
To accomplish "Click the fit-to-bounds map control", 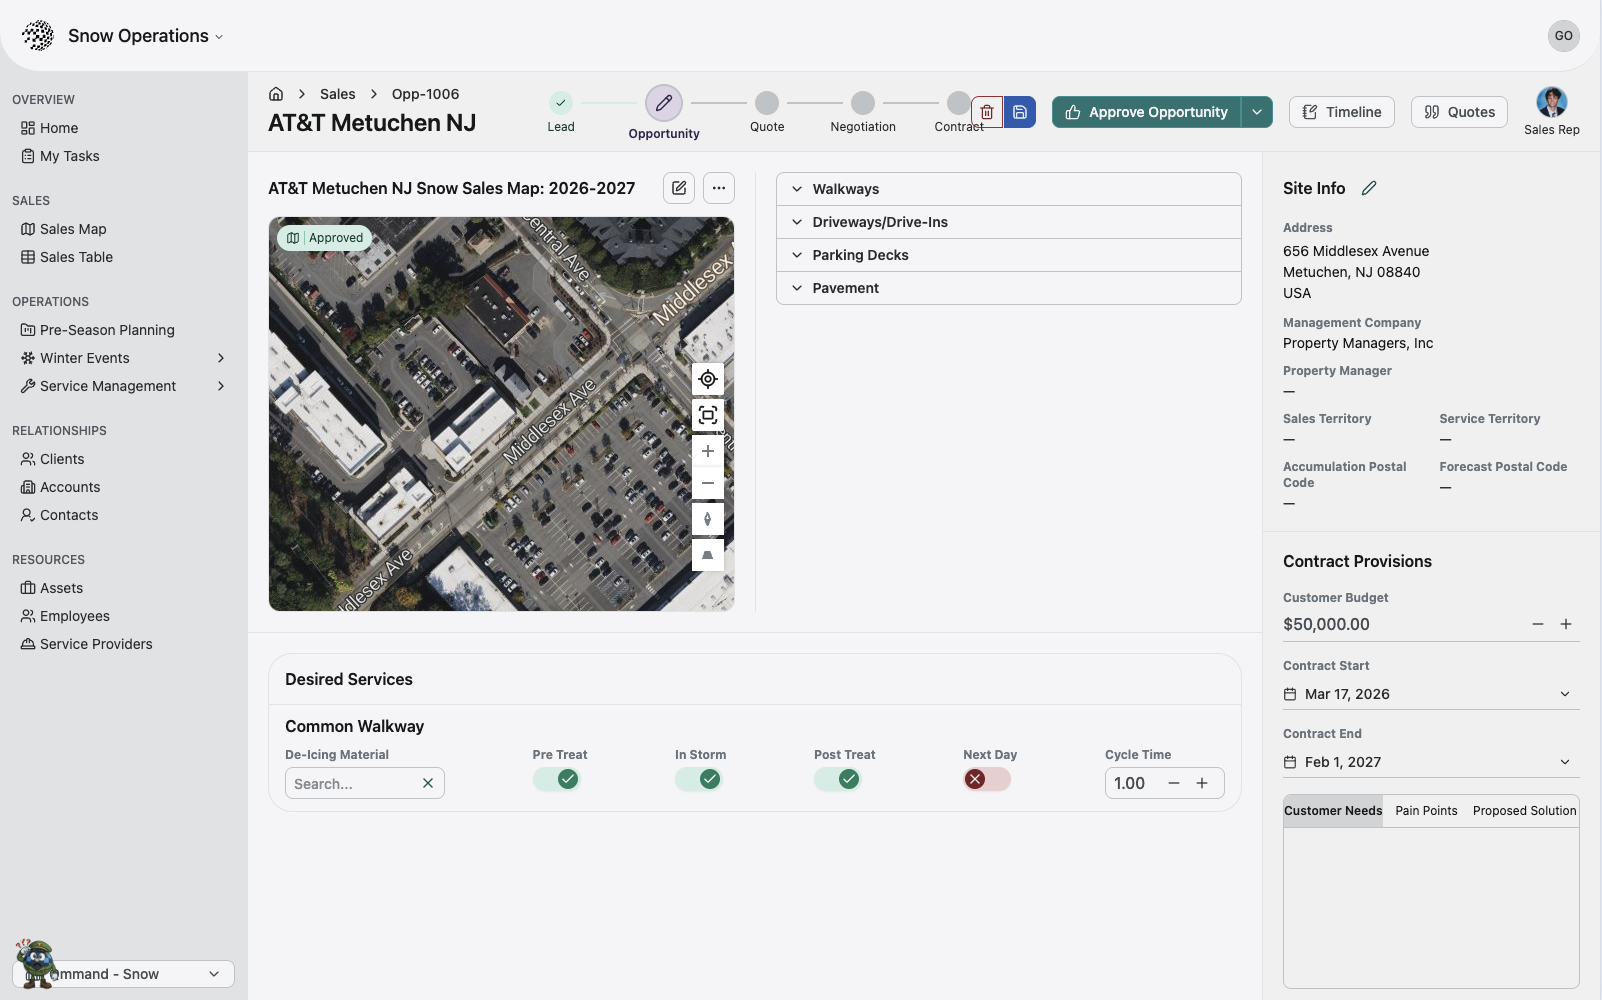I will tap(708, 415).
